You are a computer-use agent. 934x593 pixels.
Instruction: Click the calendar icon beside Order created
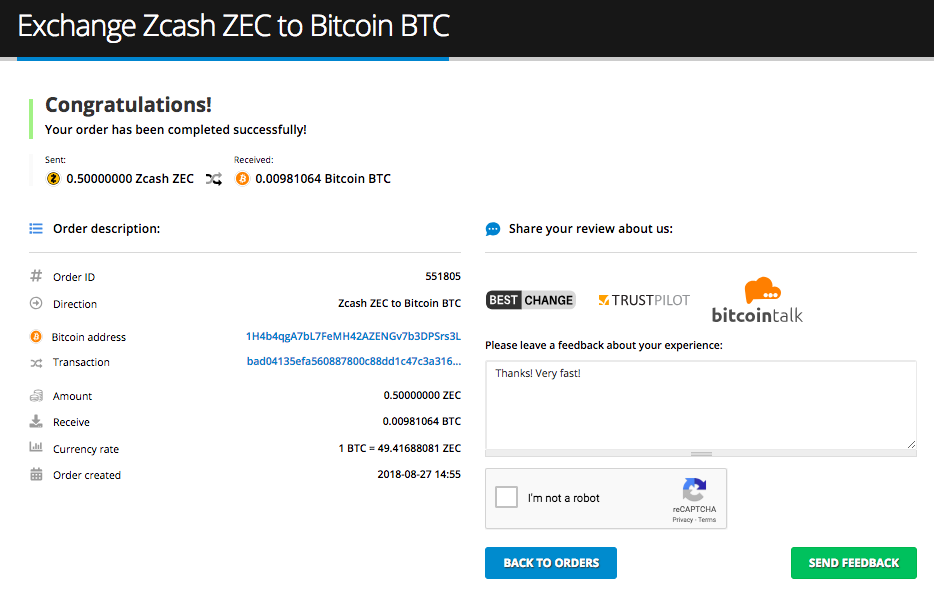36,475
